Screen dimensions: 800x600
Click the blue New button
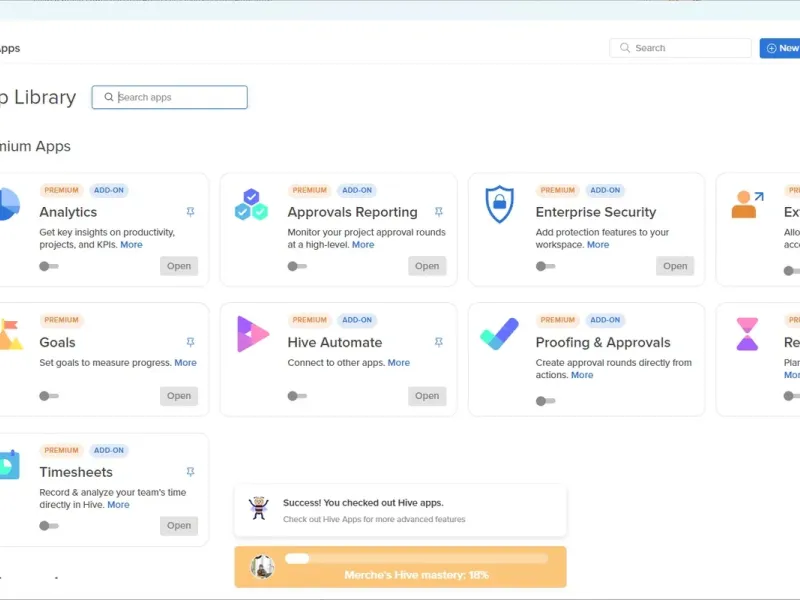point(781,48)
